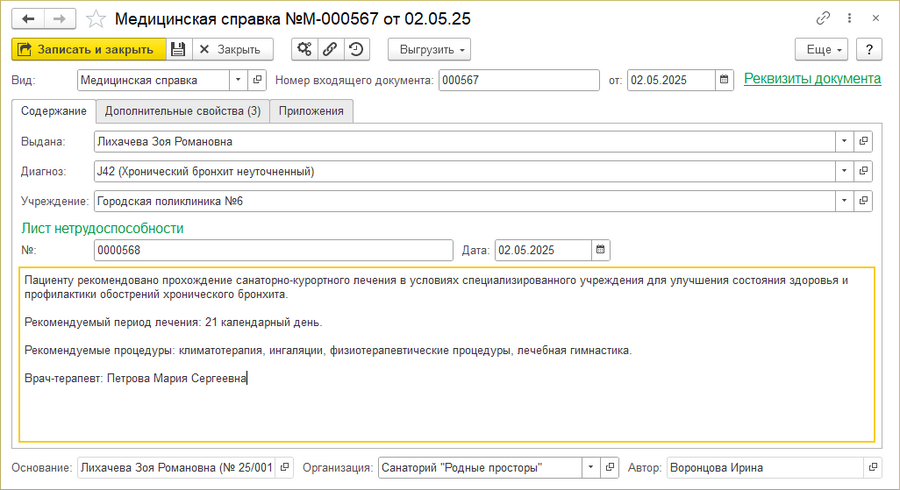Click the sick leave number field 0000568

[274, 250]
